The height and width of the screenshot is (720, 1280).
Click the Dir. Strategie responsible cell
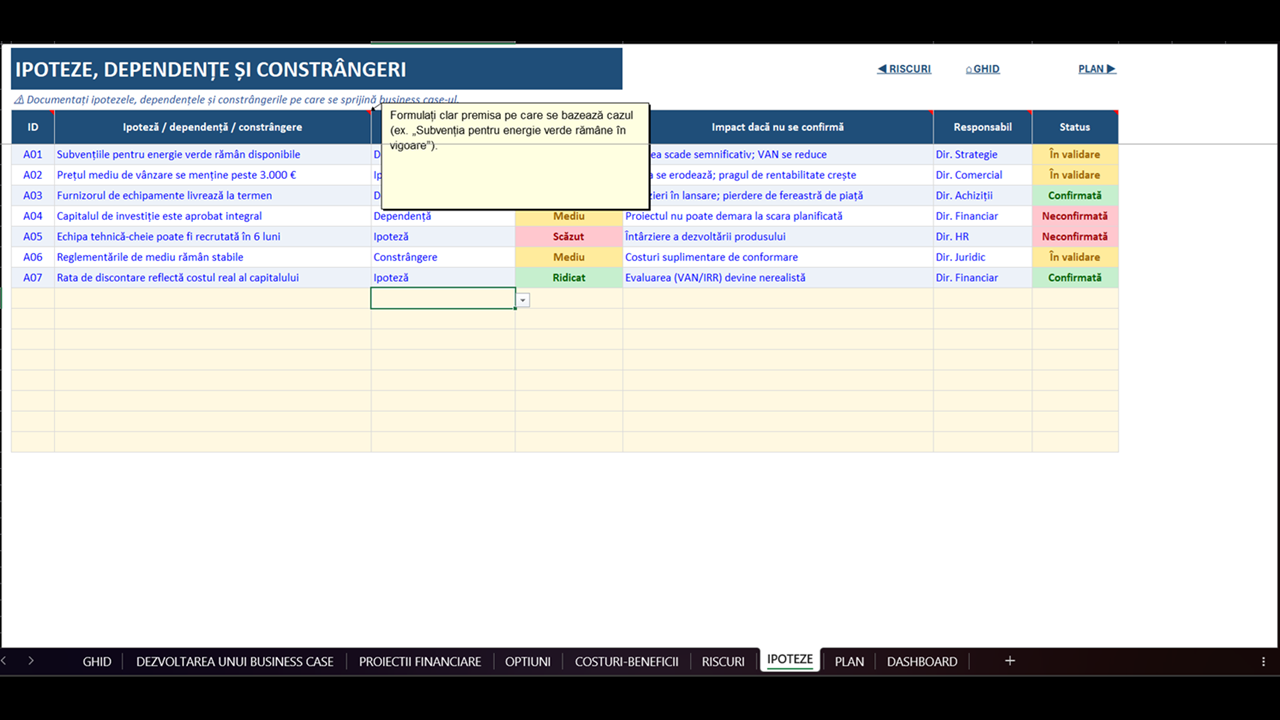click(983, 155)
